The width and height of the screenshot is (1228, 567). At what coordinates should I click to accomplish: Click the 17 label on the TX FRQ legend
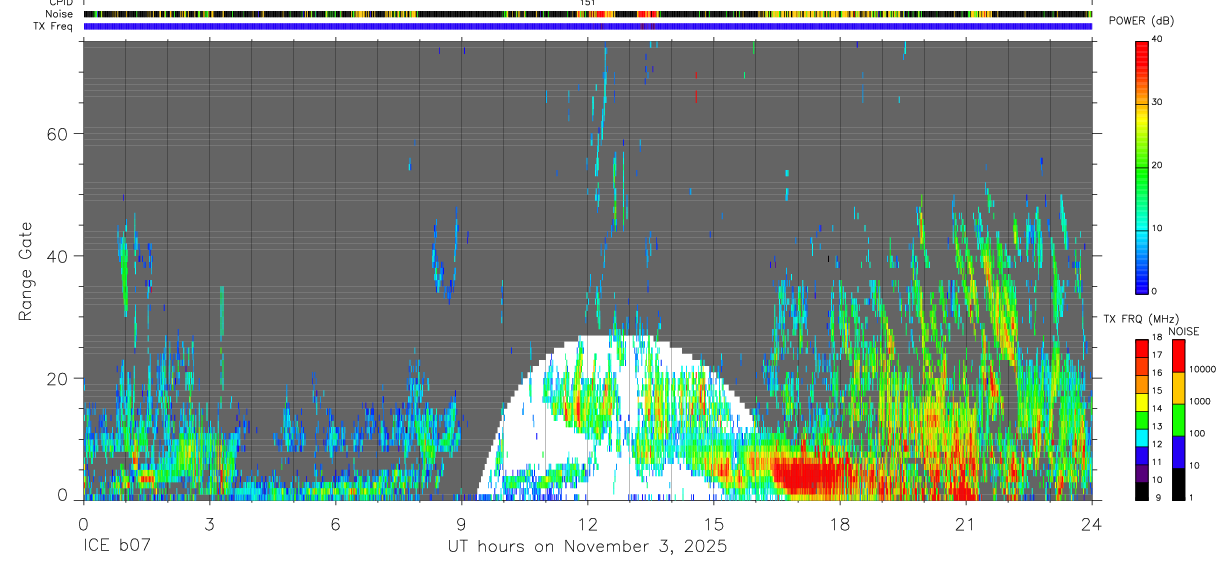[x=1156, y=355]
